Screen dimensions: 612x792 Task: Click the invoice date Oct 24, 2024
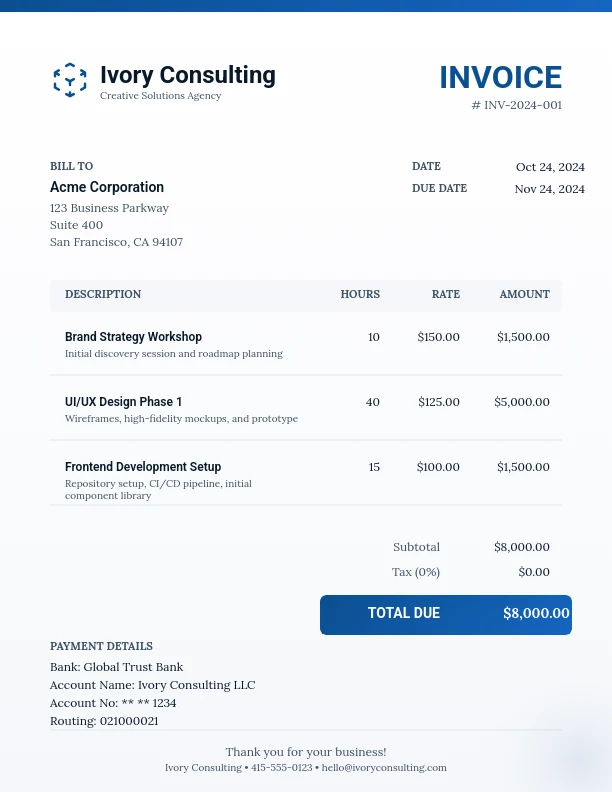[x=550, y=167]
